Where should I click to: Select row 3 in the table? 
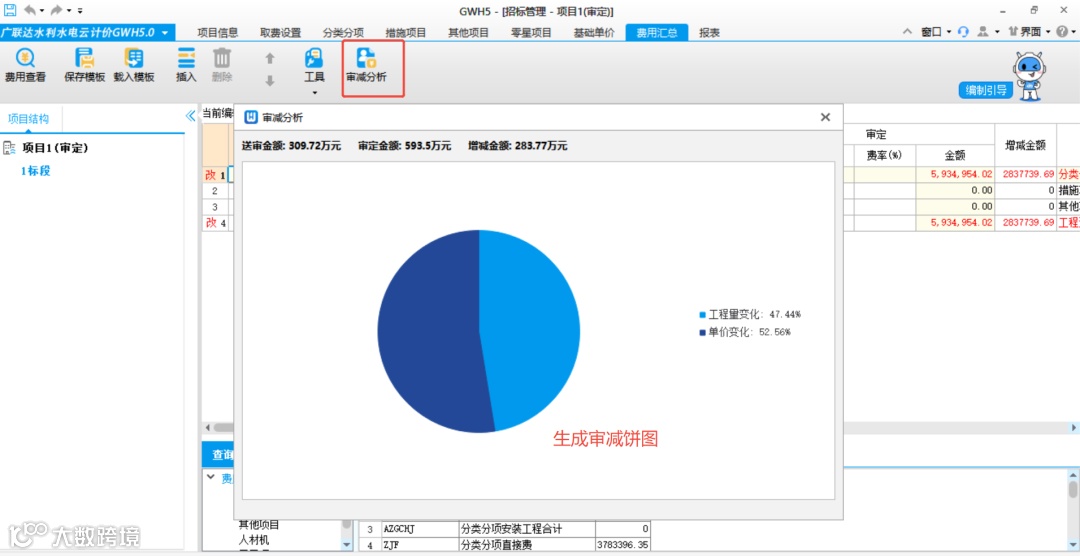[x=215, y=207]
